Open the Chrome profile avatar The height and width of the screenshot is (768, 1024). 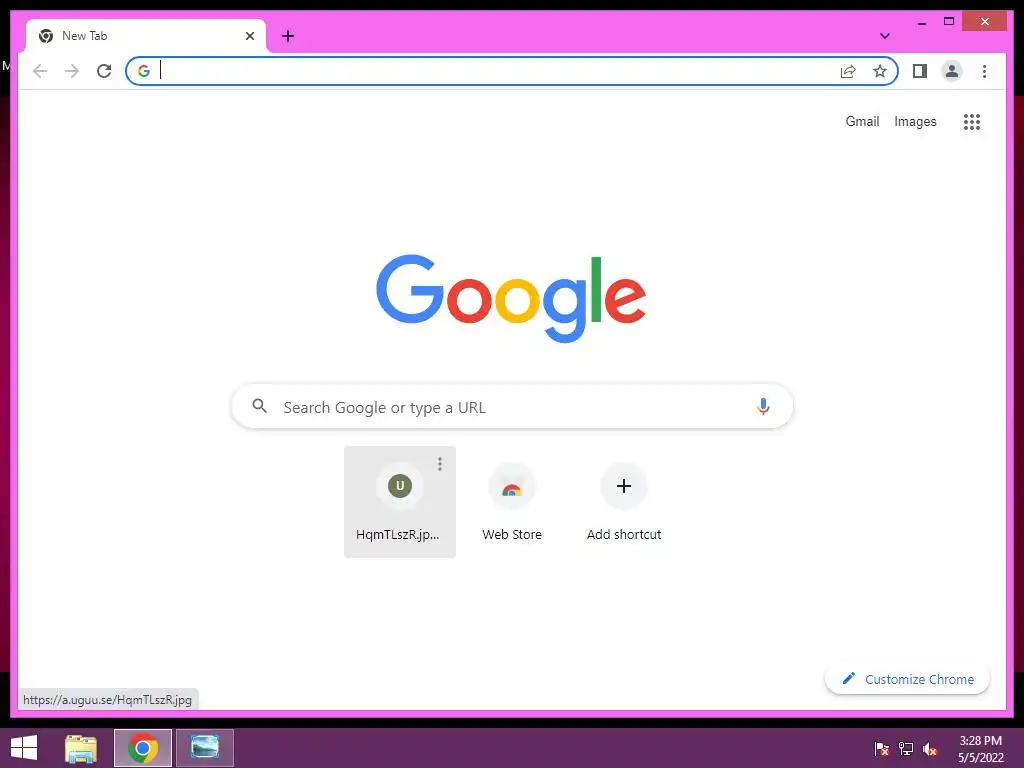tap(952, 71)
